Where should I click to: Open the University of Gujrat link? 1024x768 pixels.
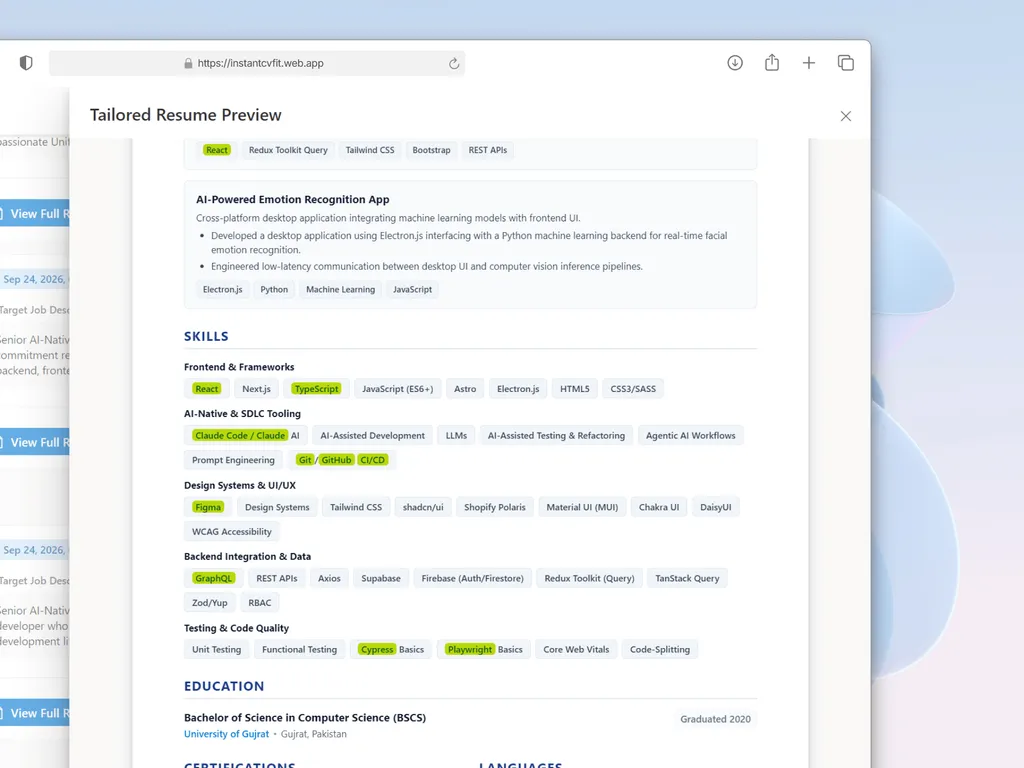[x=227, y=734]
